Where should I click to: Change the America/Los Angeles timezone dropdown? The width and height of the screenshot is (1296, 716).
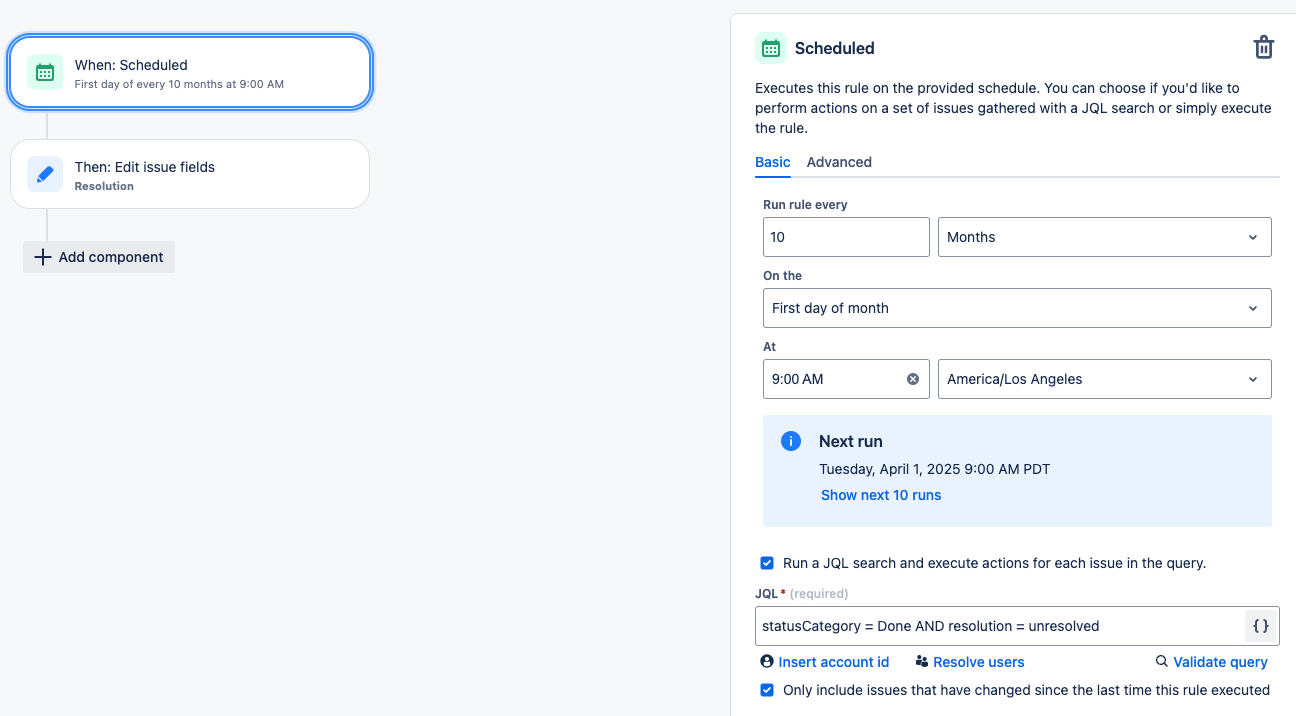[x=1104, y=379]
